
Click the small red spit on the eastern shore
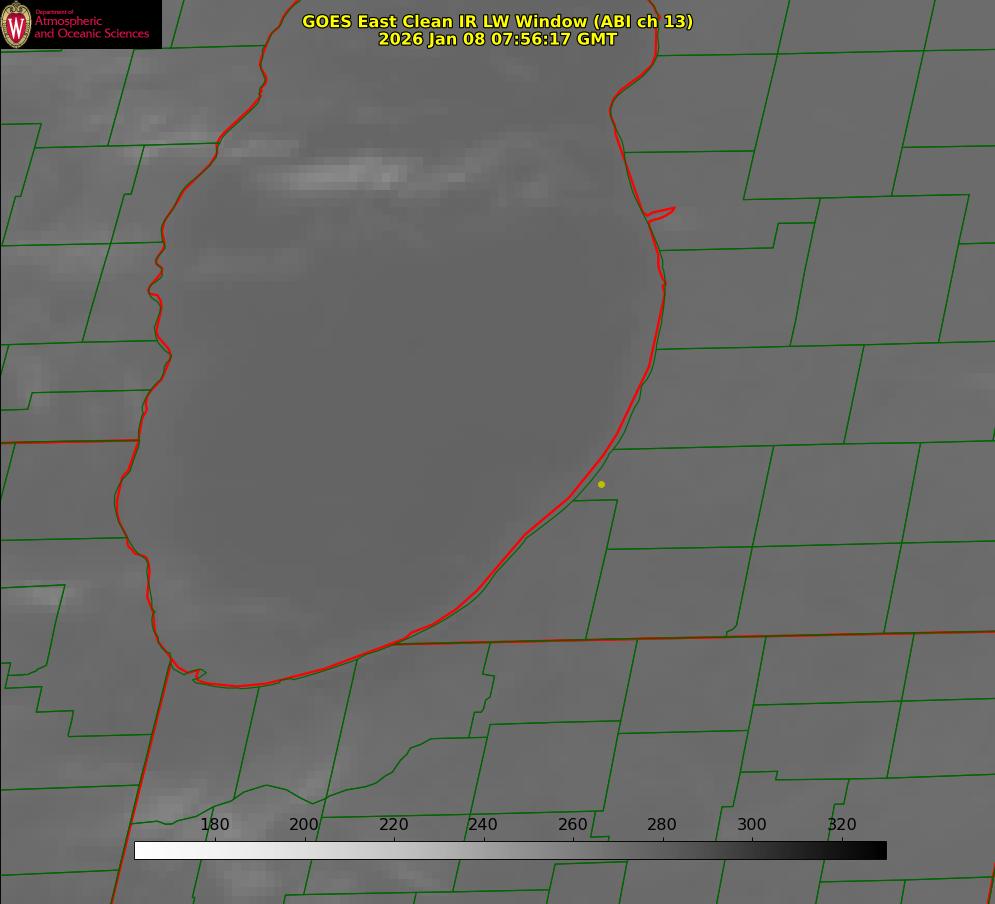click(661, 213)
